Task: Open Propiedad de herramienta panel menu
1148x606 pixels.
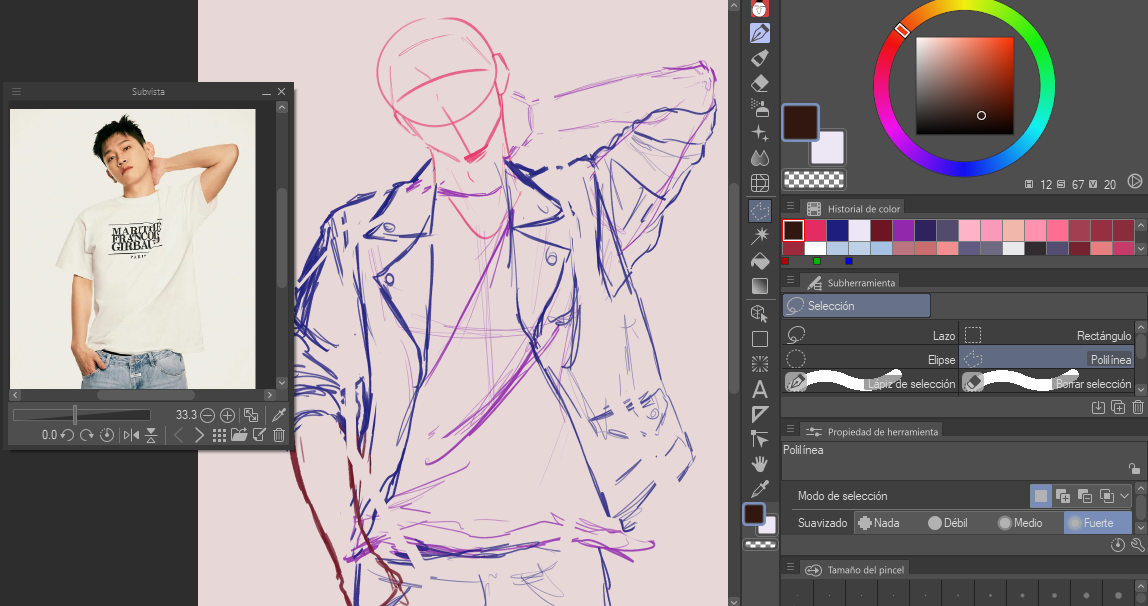Action: point(790,430)
